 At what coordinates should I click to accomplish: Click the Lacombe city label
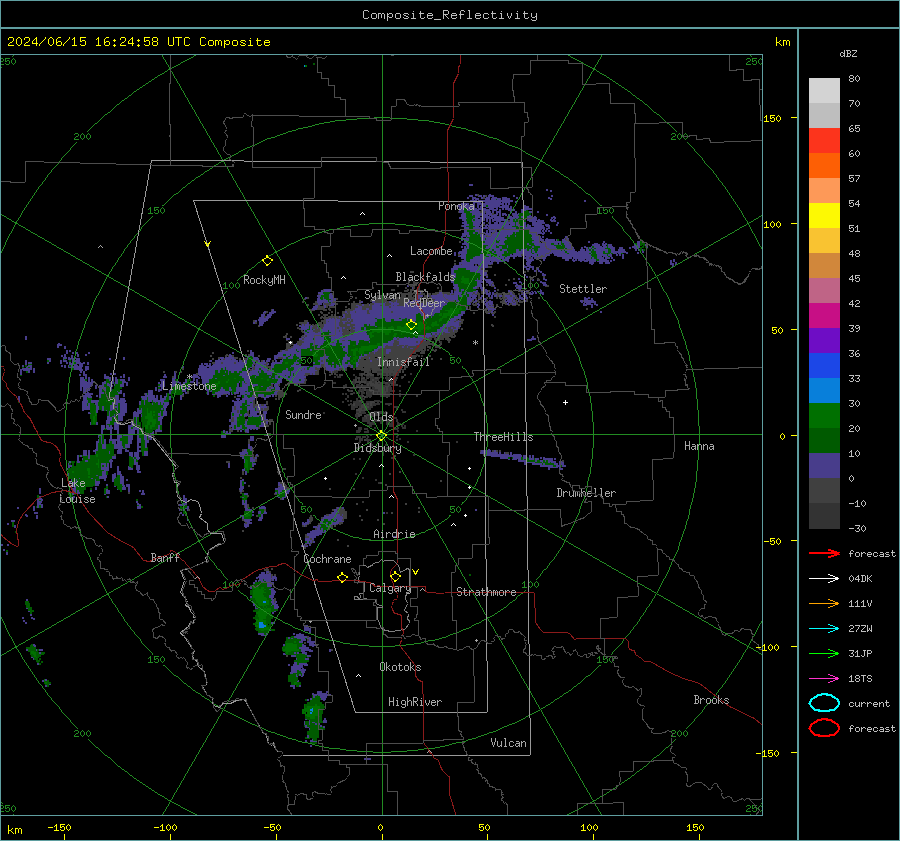pos(431,251)
